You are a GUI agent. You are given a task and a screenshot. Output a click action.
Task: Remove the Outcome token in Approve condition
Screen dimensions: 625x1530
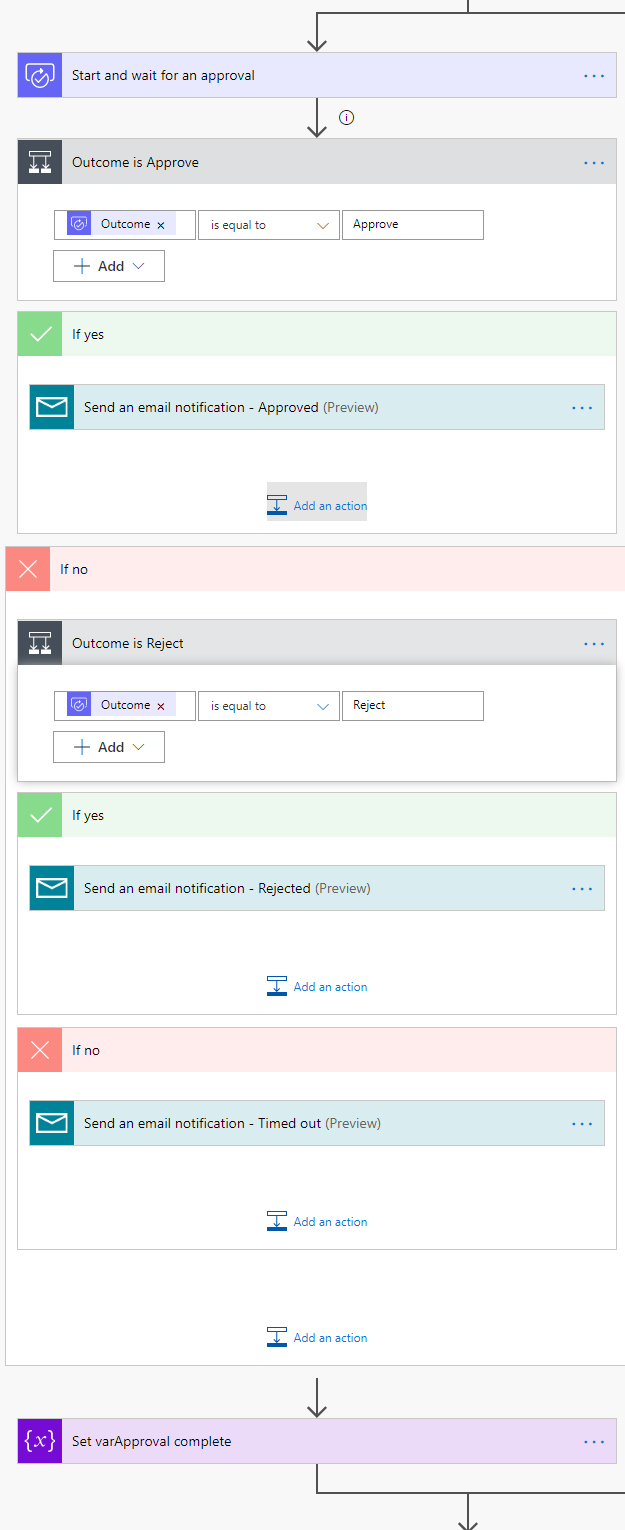[x=161, y=225]
